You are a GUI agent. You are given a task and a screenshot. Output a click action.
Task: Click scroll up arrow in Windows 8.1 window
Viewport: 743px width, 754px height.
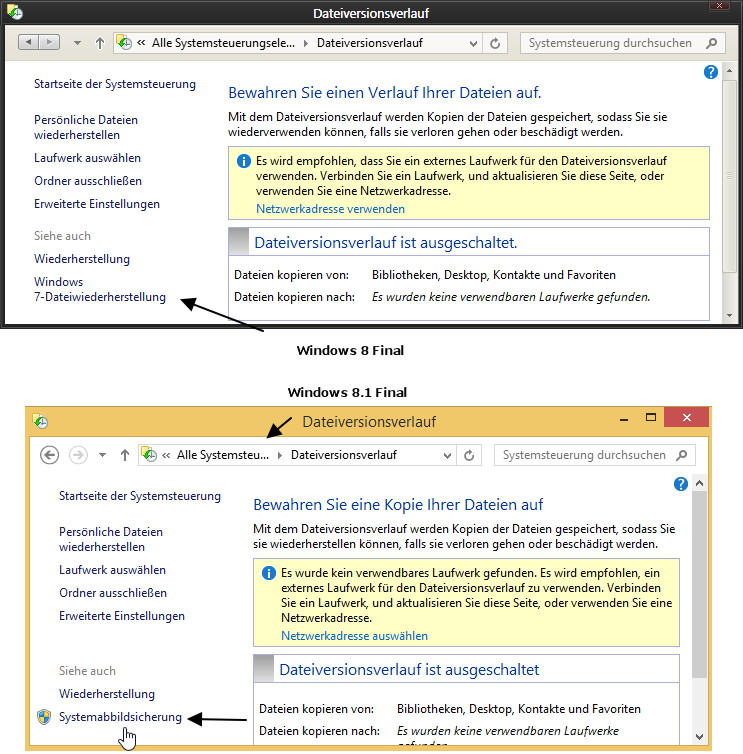click(700, 483)
